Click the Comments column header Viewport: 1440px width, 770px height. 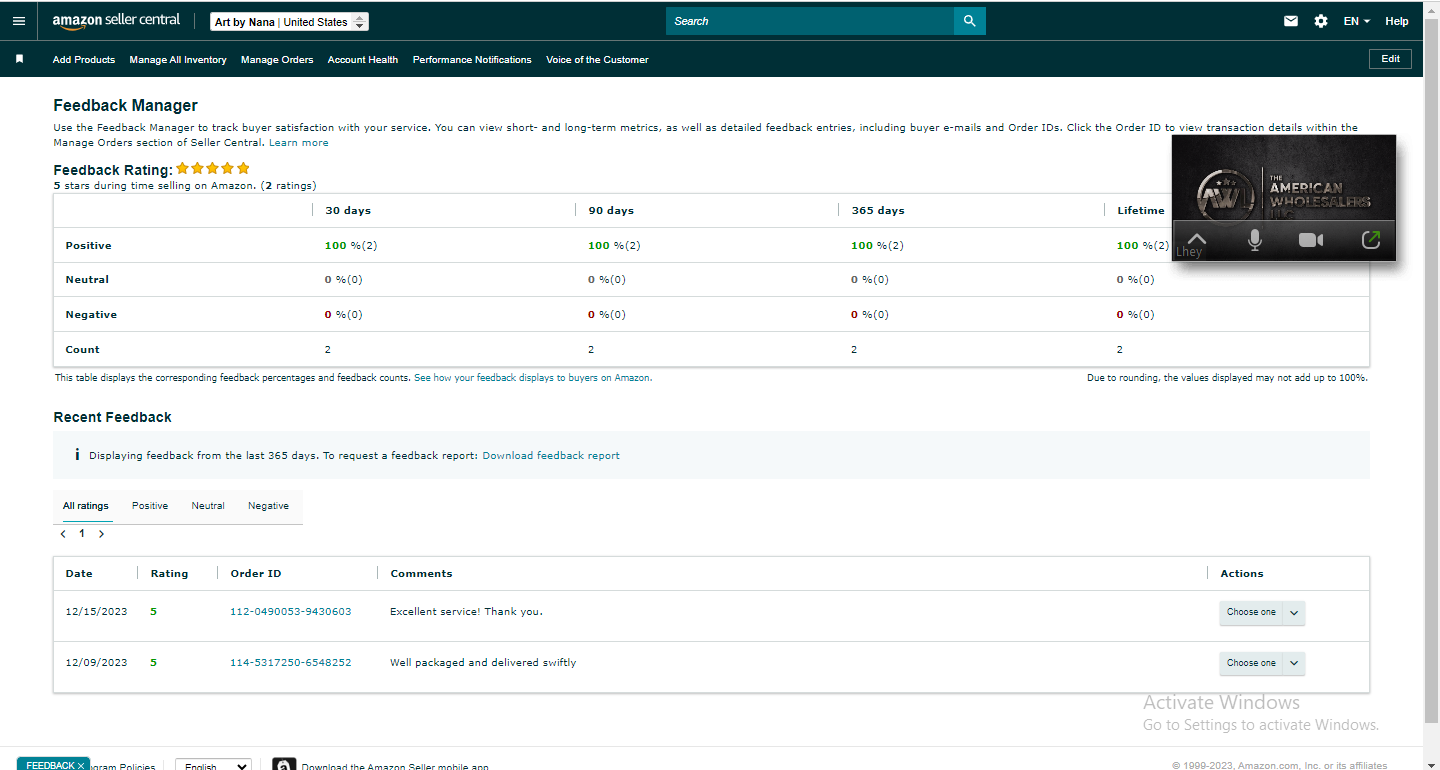tap(421, 574)
